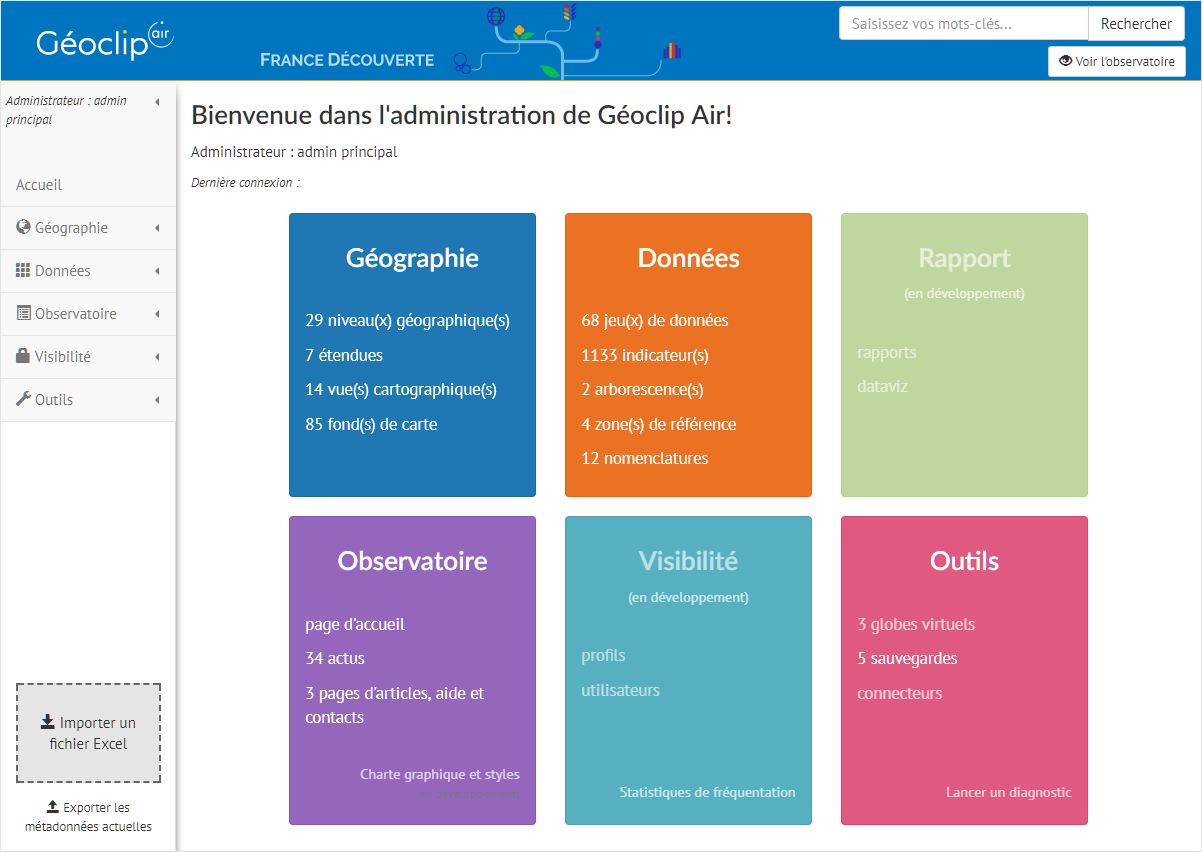1202x852 pixels.
Task: Click the Rapport card title
Action: pyautogui.click(x=965, y=258)
